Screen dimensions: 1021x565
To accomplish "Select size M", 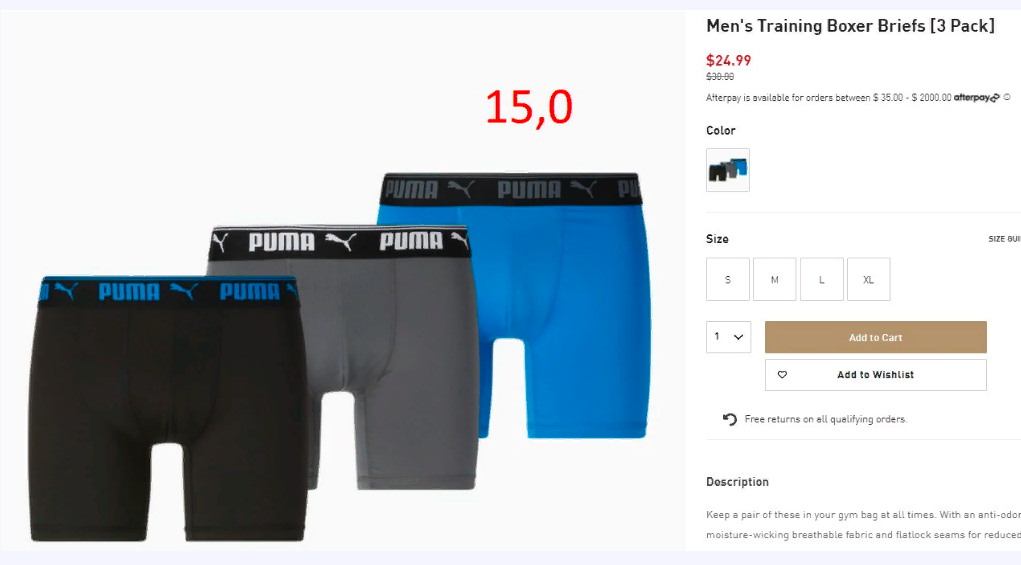I will [775, 279].
